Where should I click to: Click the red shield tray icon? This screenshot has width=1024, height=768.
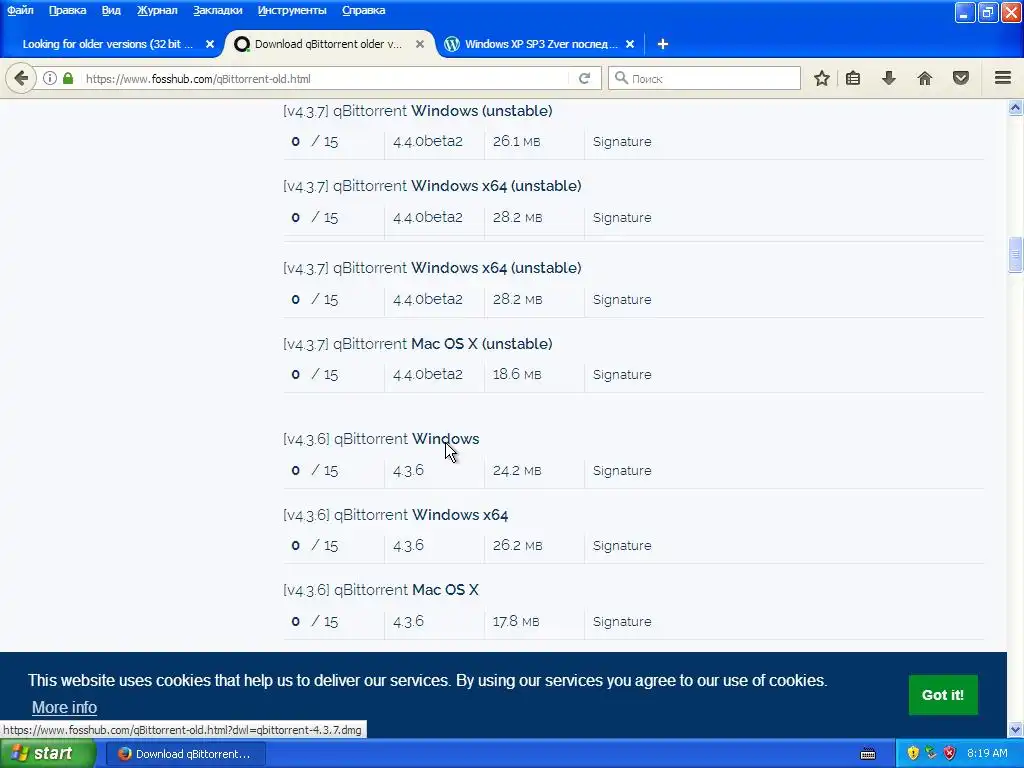950,754
